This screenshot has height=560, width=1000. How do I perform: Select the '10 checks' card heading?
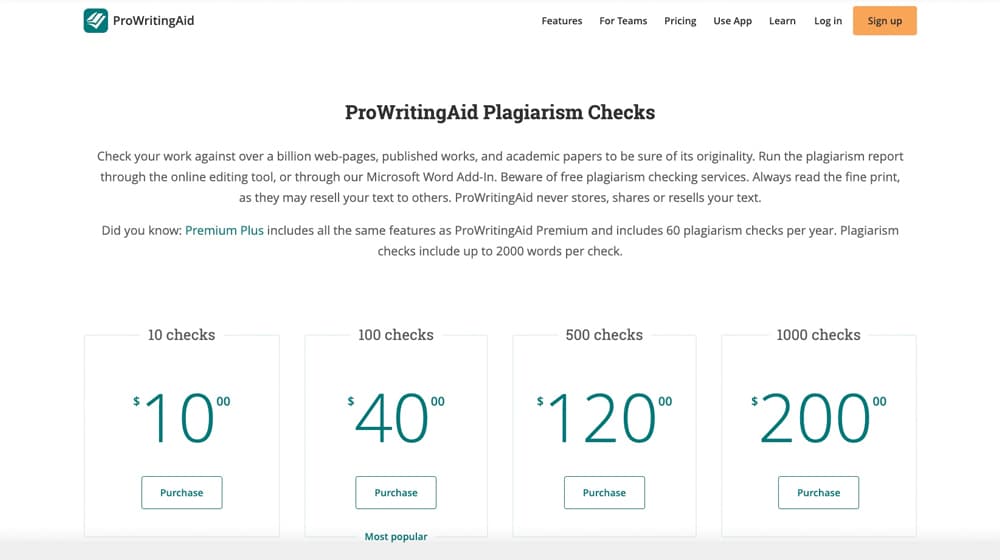(x=182, y=335)
